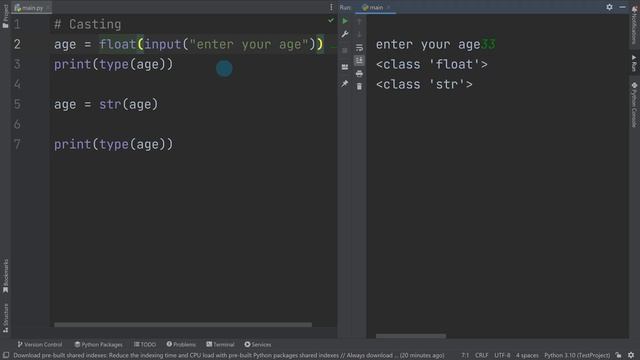Click the Run console horizontal scrollbar

coord(411,336)
